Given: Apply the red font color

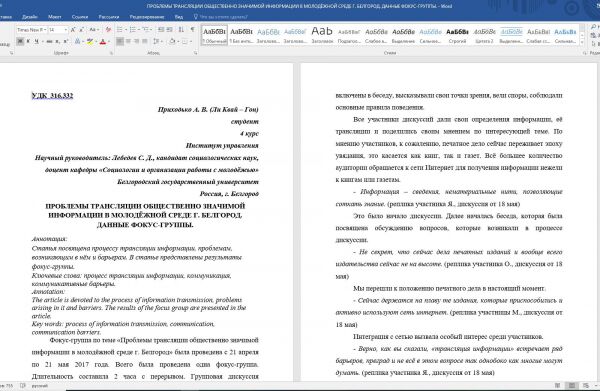Looking at the screenshot, I should pyautogui.click(x=103, y=41).
